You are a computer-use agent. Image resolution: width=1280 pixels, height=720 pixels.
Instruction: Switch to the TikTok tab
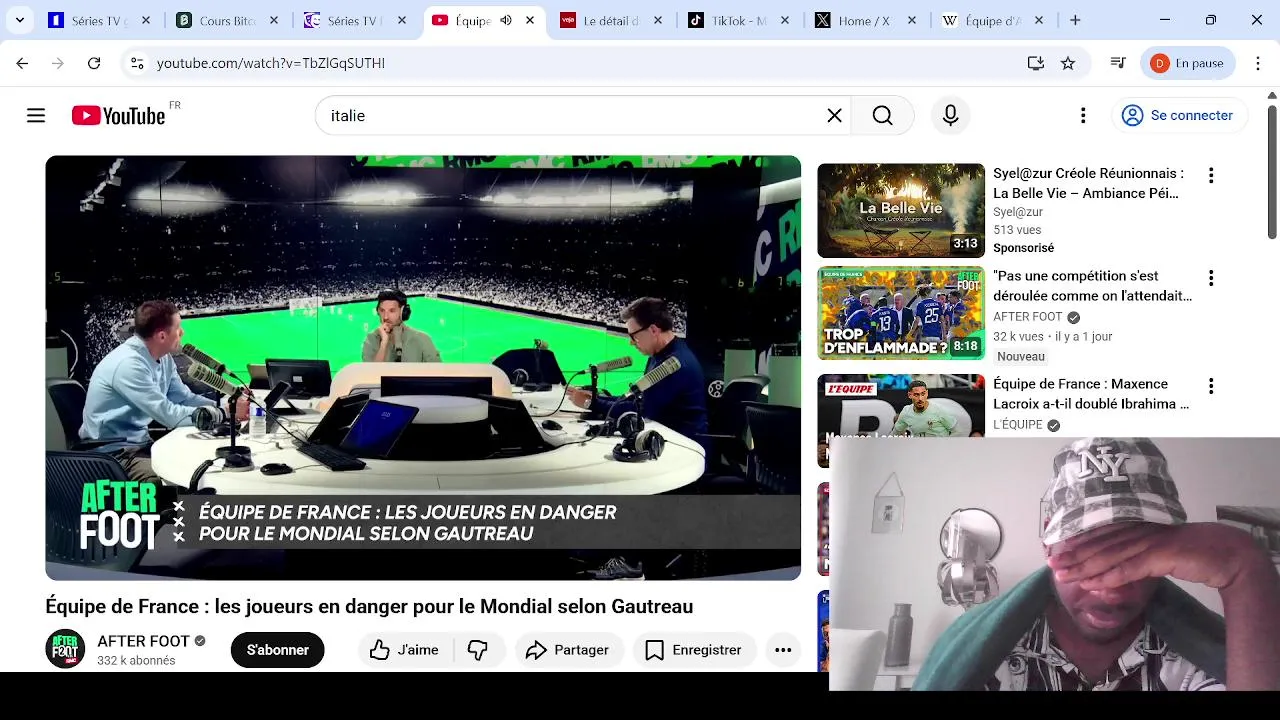(x=740, y=20)
